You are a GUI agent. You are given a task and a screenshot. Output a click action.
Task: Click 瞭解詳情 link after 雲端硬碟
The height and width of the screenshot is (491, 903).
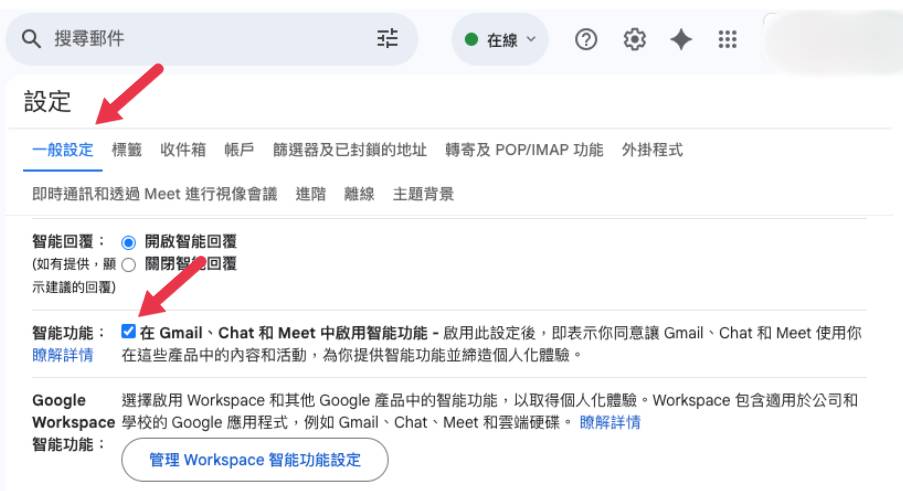click(610, 423)
